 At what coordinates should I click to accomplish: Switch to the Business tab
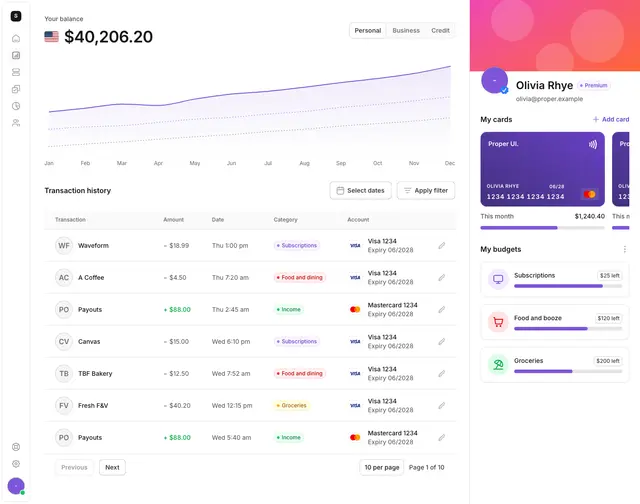(x=406, y=31)
